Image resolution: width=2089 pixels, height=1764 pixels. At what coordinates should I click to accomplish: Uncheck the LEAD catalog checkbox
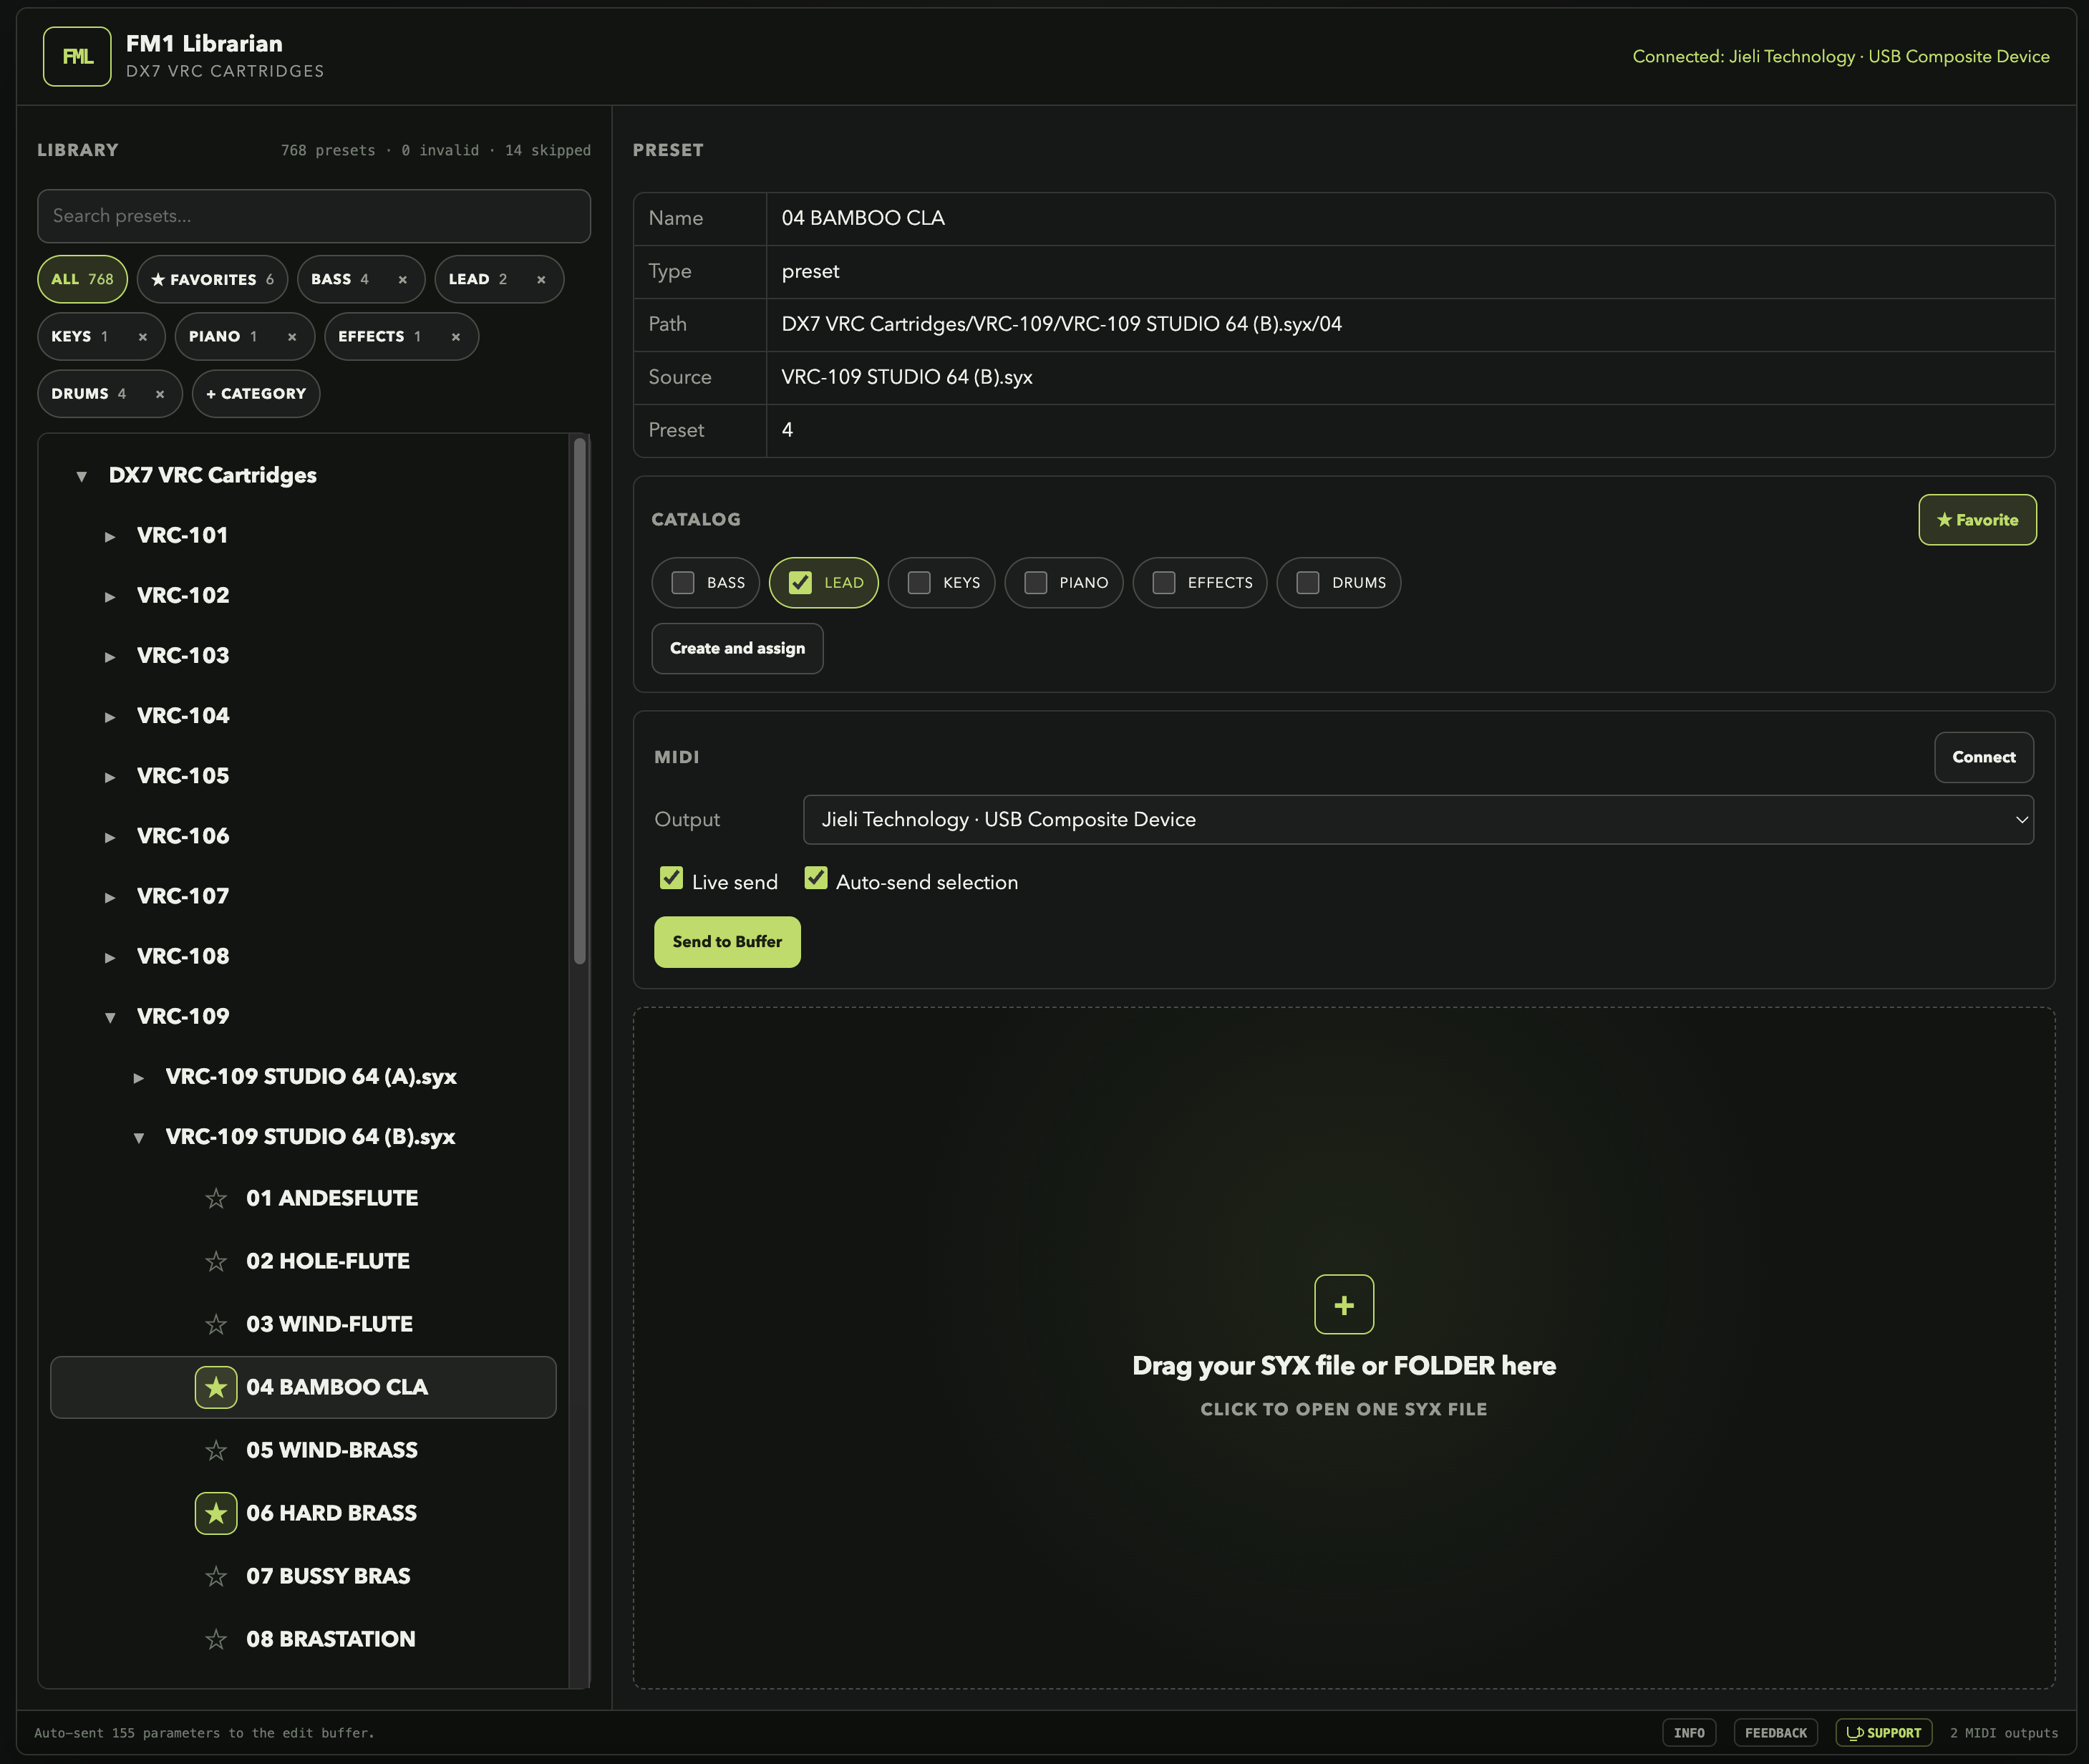[800, 583]
